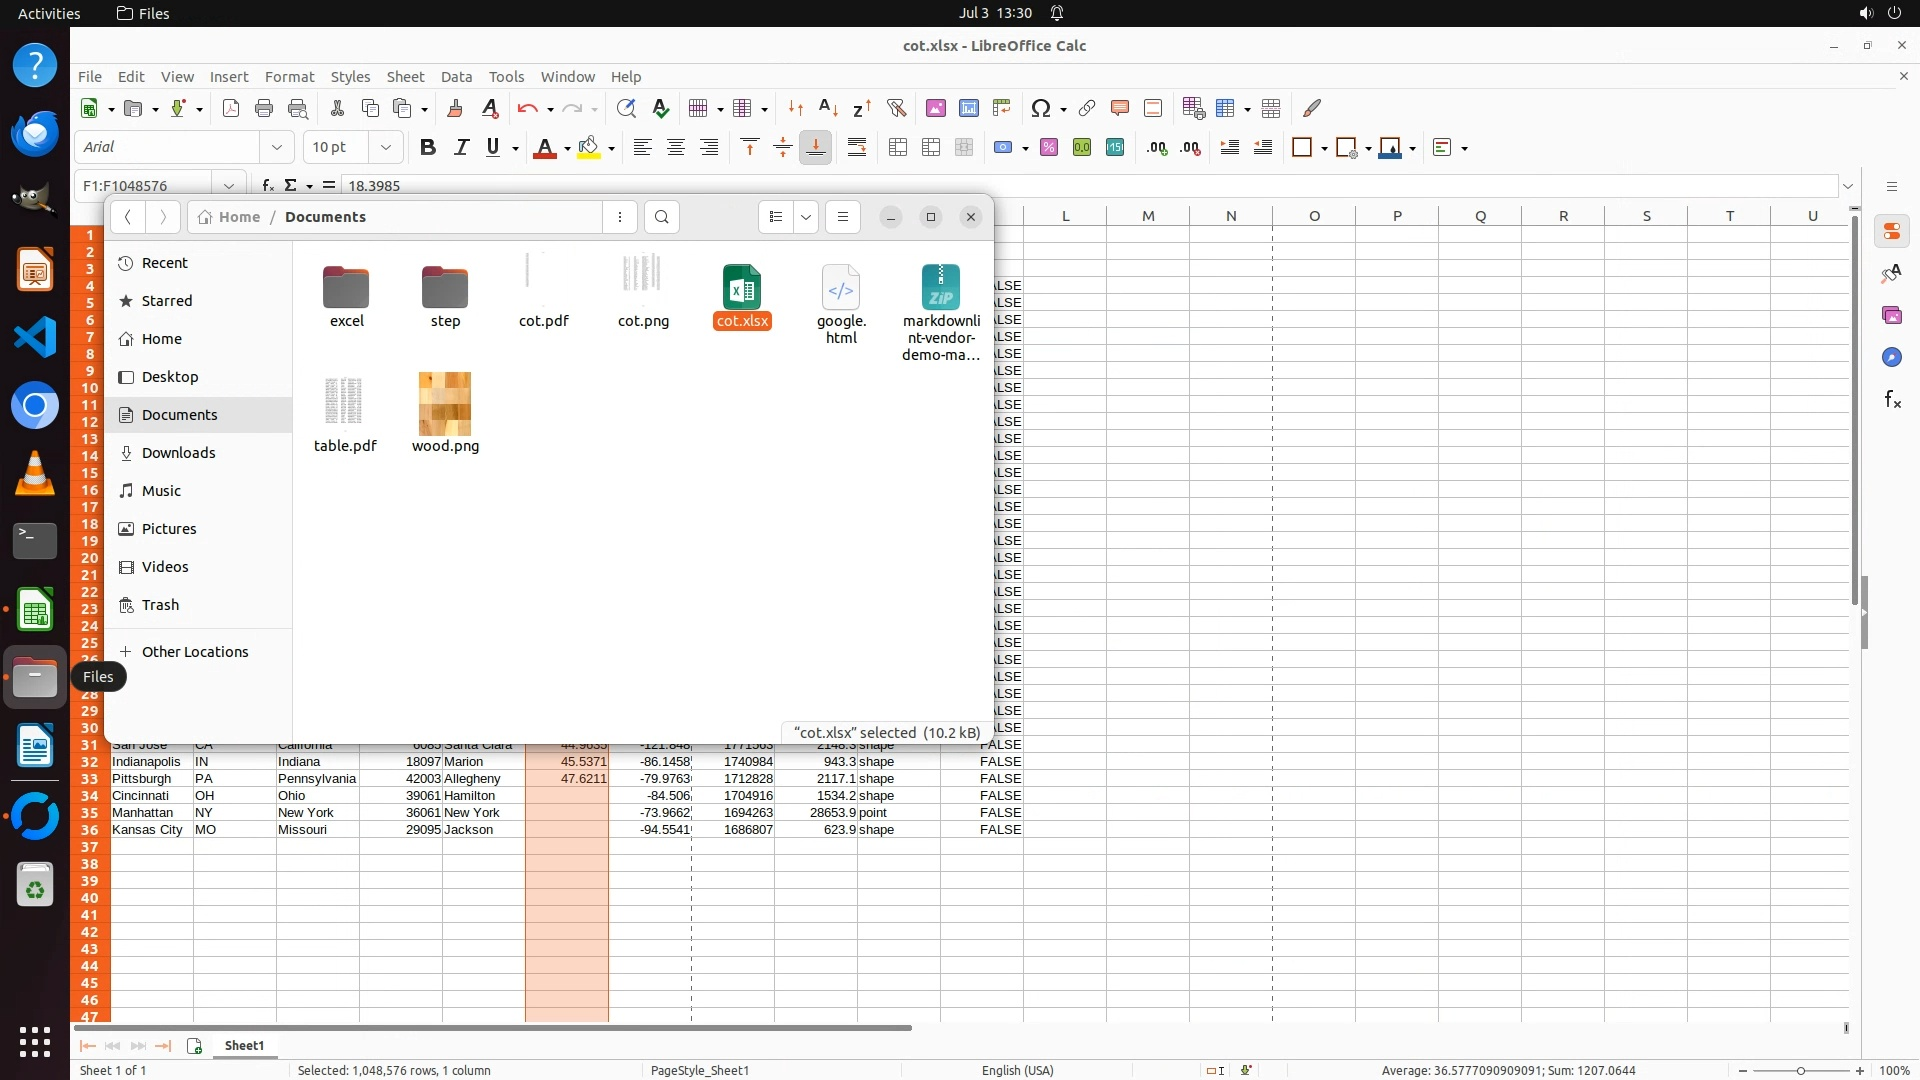Click the Insert Special Character omega icon
The height and width of the screenshot is (1080, 1920).
[1040, 108]
